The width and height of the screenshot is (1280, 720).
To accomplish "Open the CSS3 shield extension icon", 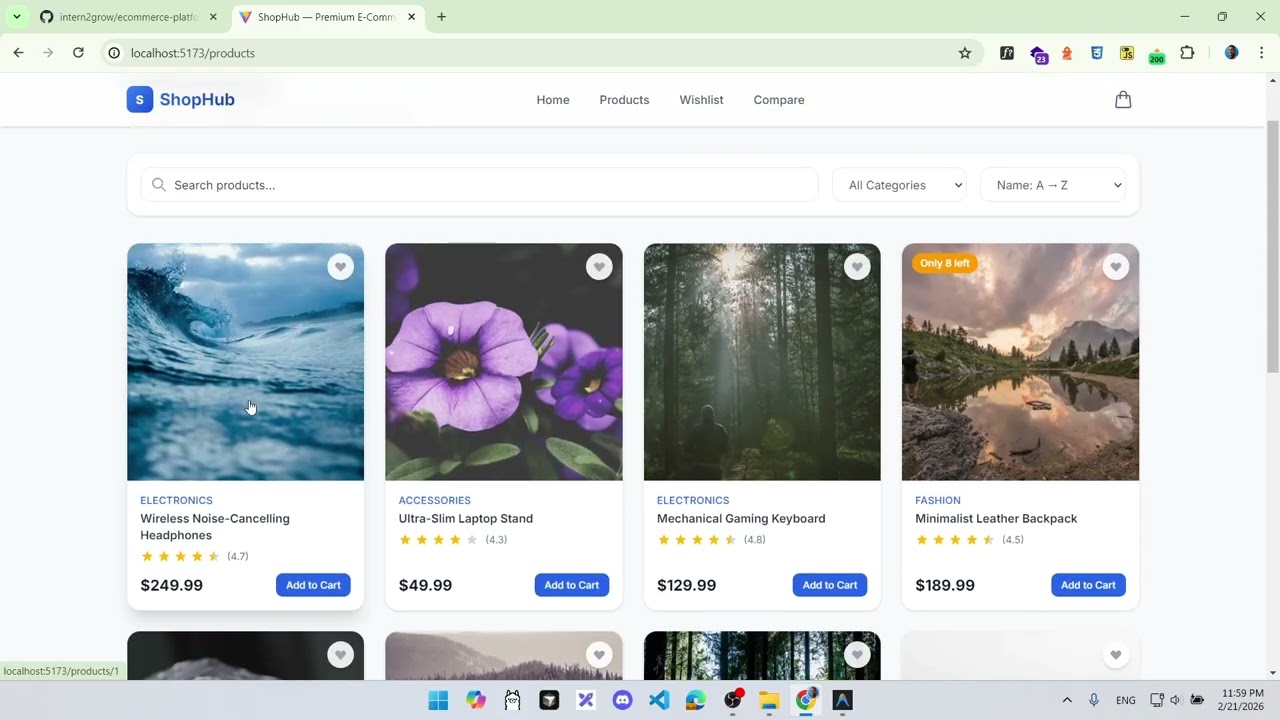I will (x=1097, y=53).
